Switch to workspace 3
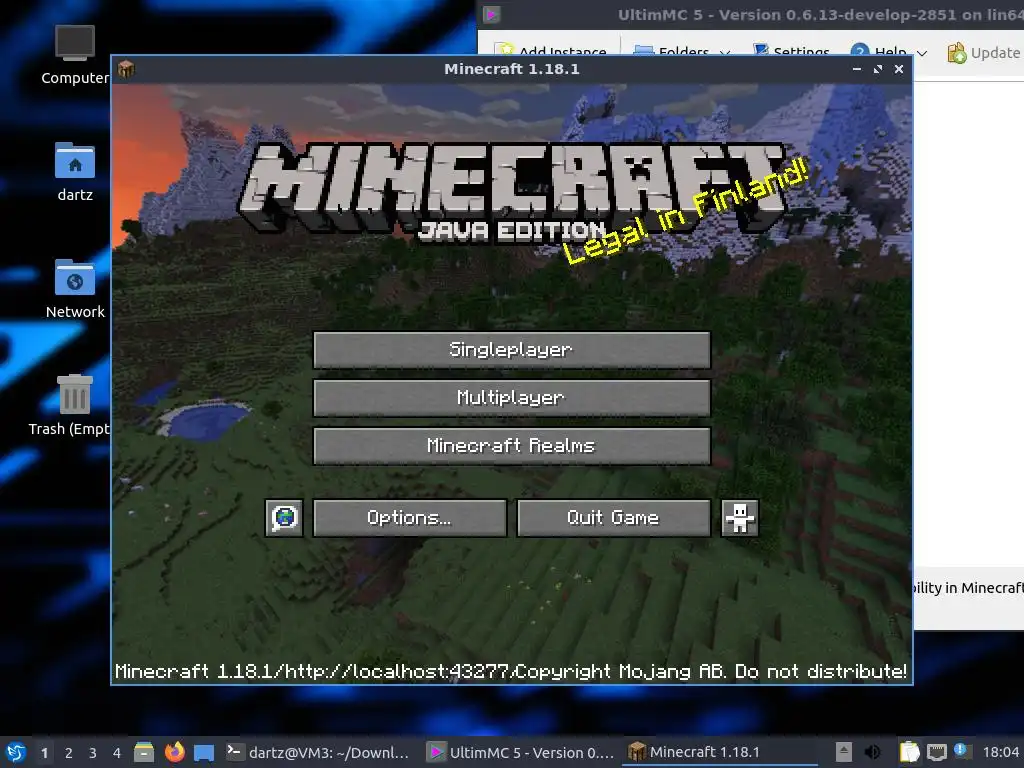Image resolution: width=1024 pixels, height=768 pixels. click(x=93, y=753)
